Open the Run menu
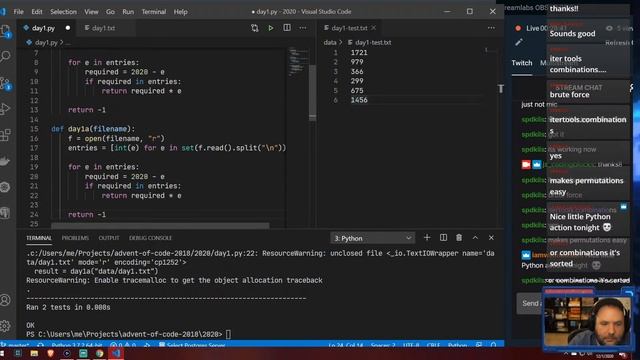The width and height of the screenshot is (640, 360). pos(128,12)
